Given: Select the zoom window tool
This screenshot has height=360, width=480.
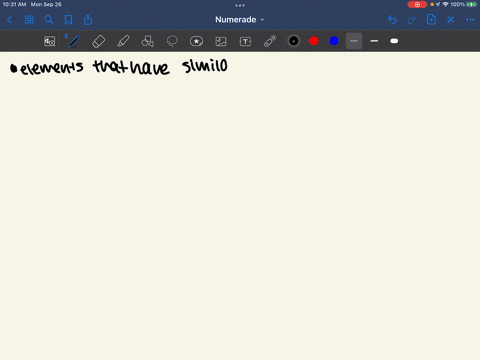Looking at the screenshot, I should click(49, 41).
